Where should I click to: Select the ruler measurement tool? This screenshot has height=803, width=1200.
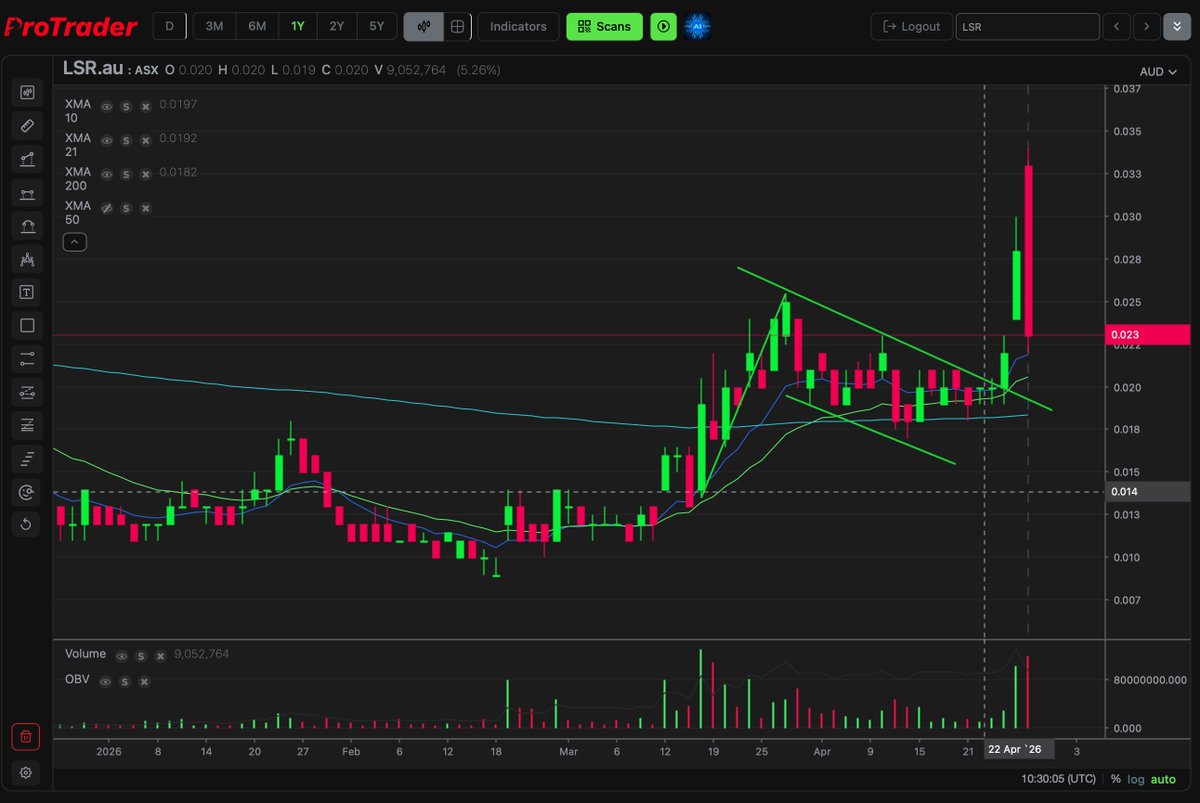27,126
